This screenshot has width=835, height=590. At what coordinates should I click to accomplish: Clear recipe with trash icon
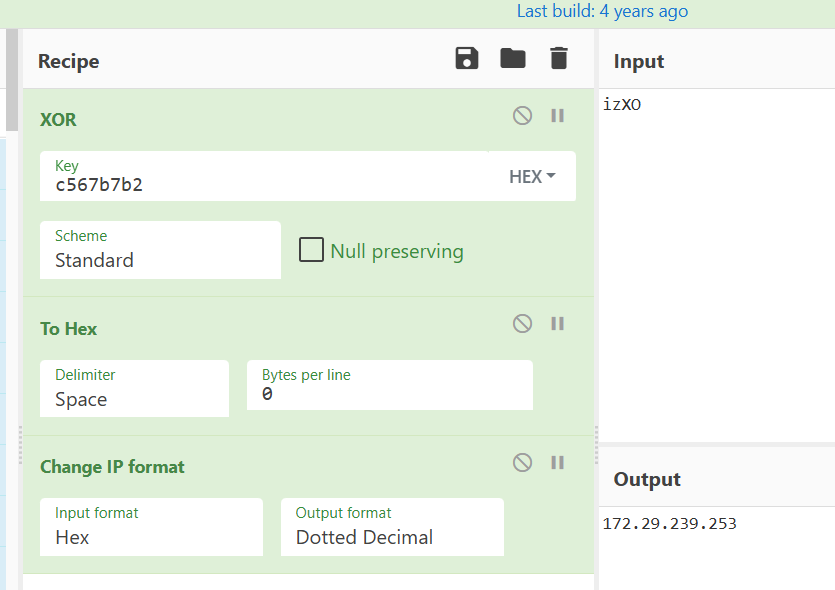(x=559, y=58)
